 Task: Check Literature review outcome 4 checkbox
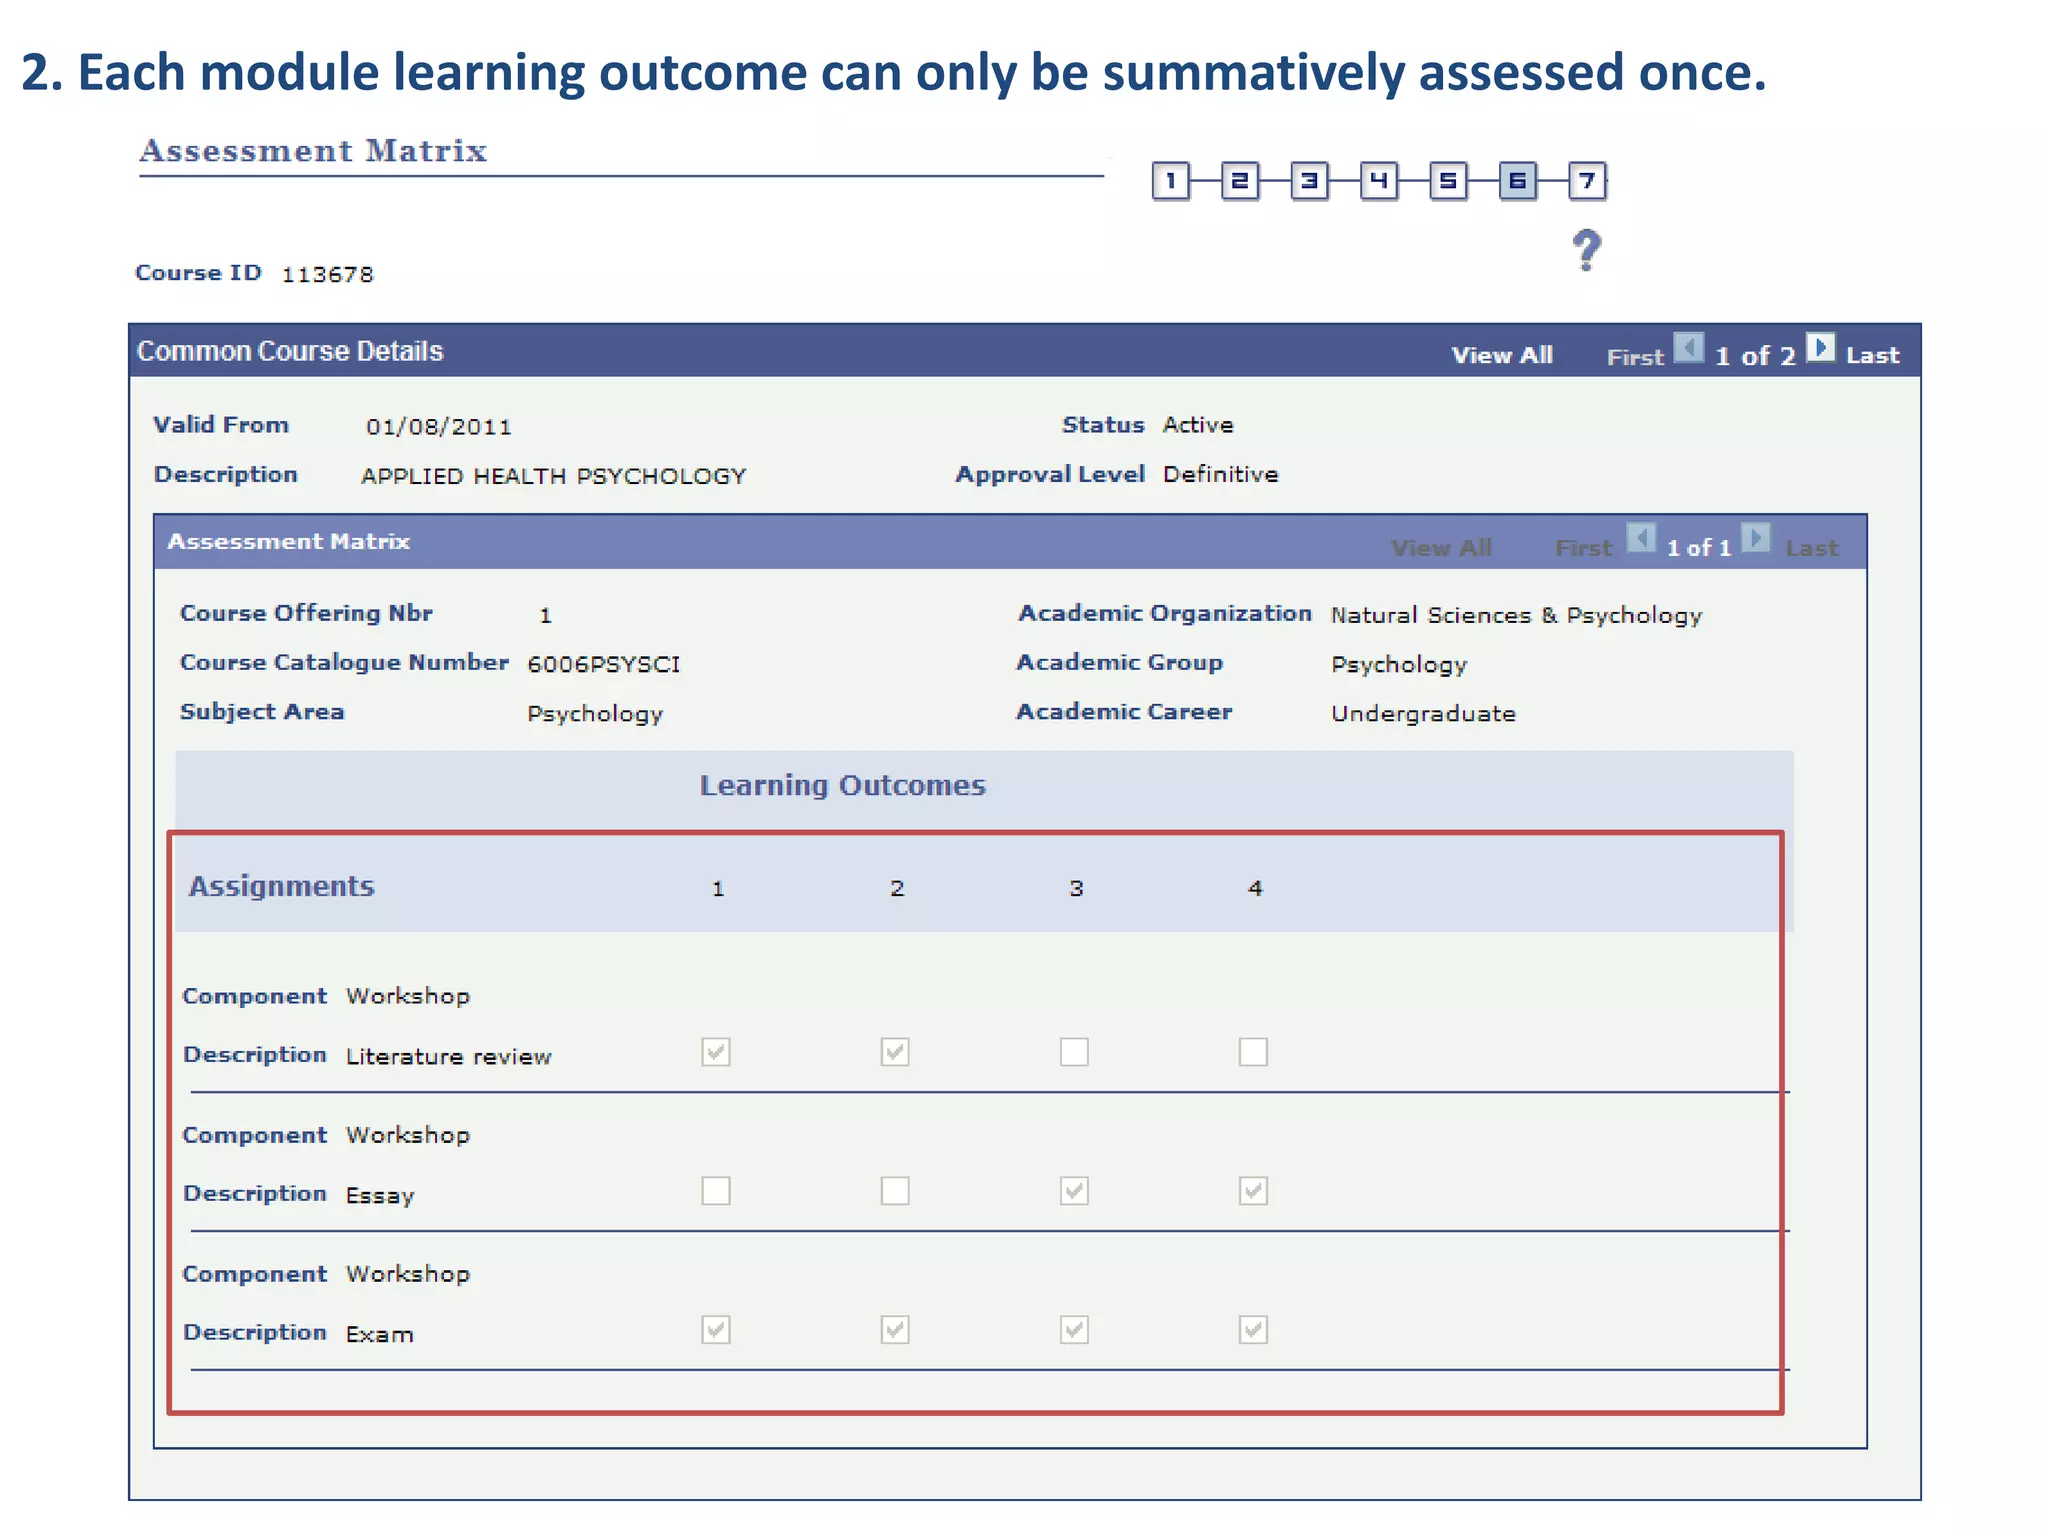[1253, 1052]
